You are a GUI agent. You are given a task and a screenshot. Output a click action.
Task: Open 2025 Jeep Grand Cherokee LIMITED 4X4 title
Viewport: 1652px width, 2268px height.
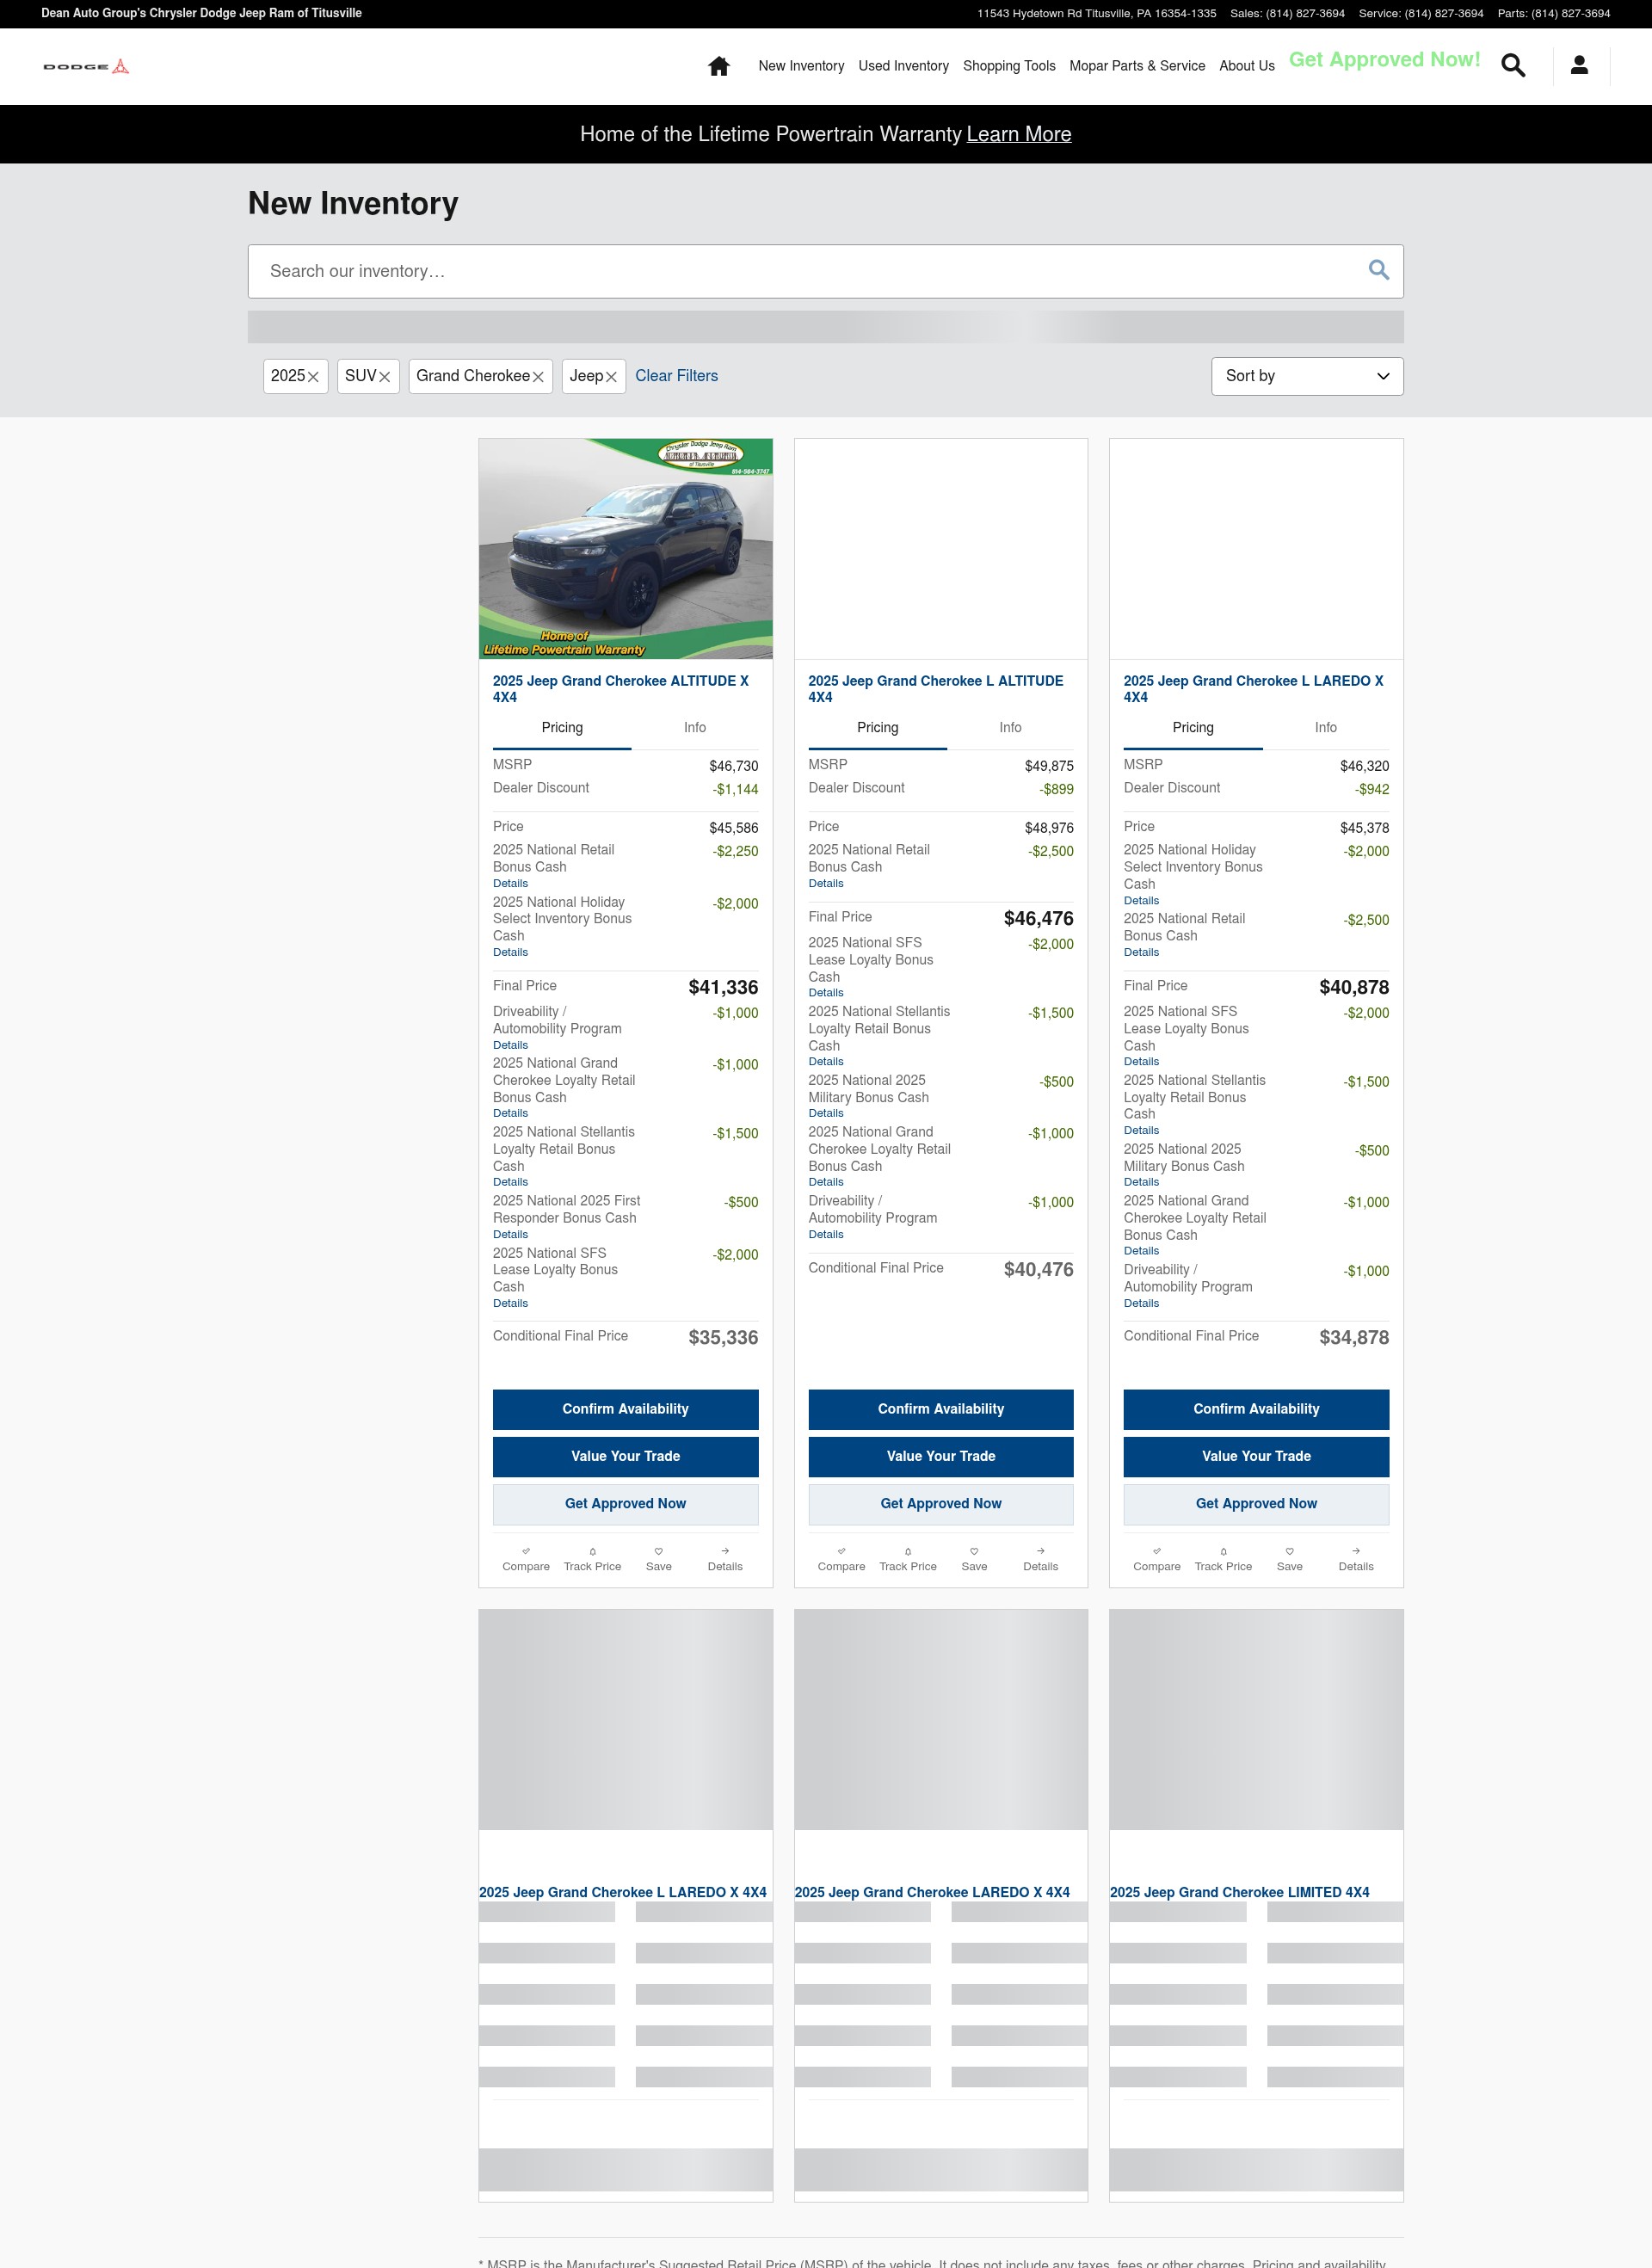click(1239, 1892)
